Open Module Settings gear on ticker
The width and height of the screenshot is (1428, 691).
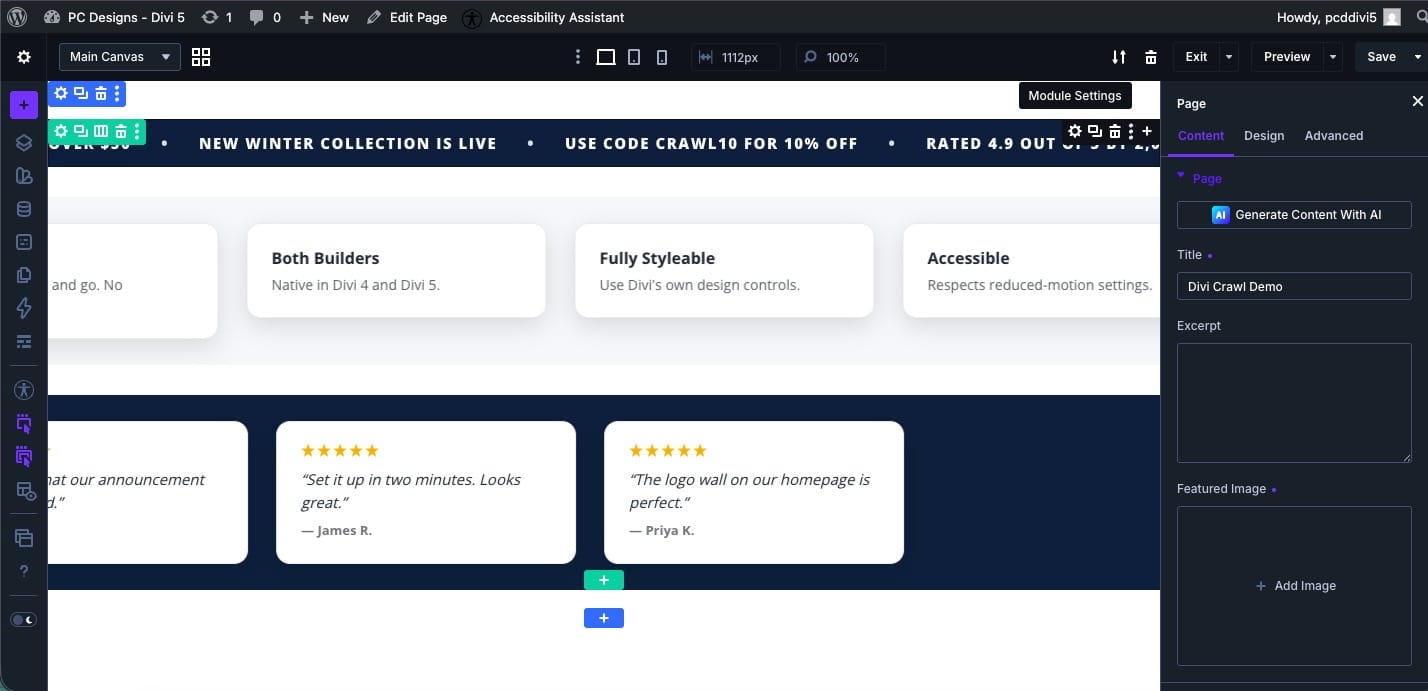point(1075,131)
